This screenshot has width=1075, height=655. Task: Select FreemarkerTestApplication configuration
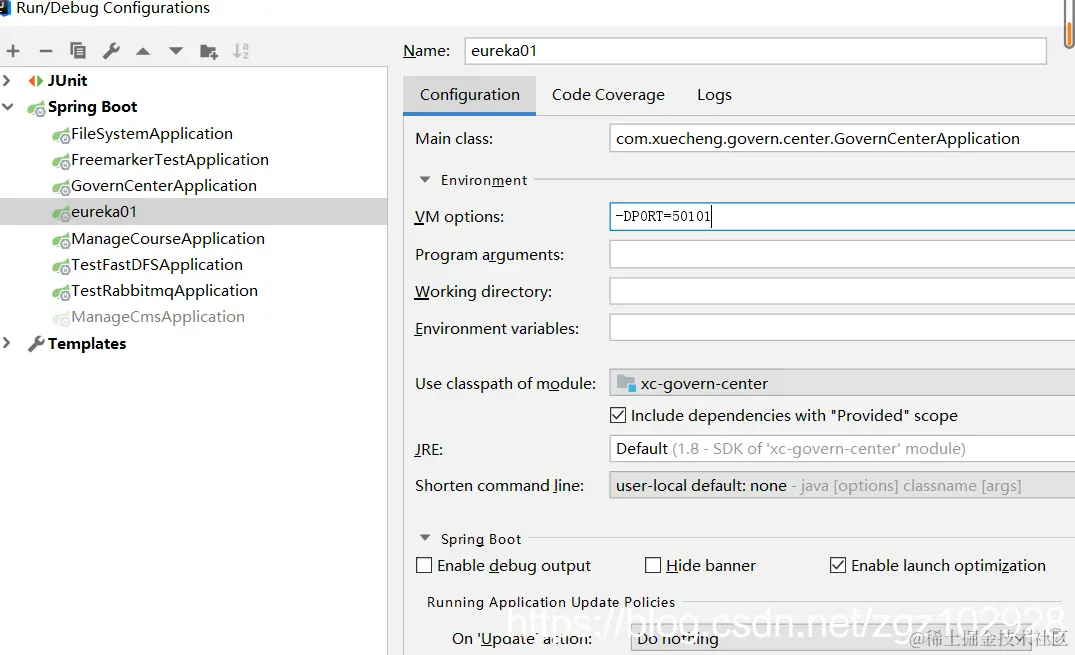169,160
